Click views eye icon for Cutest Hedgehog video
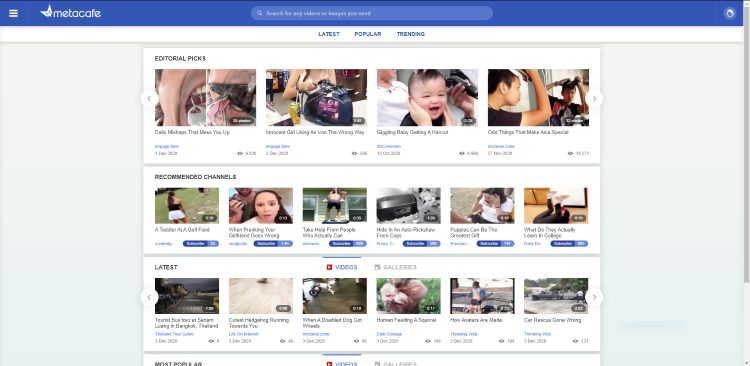The image size is (750, 366). click(x=282, y=341)
